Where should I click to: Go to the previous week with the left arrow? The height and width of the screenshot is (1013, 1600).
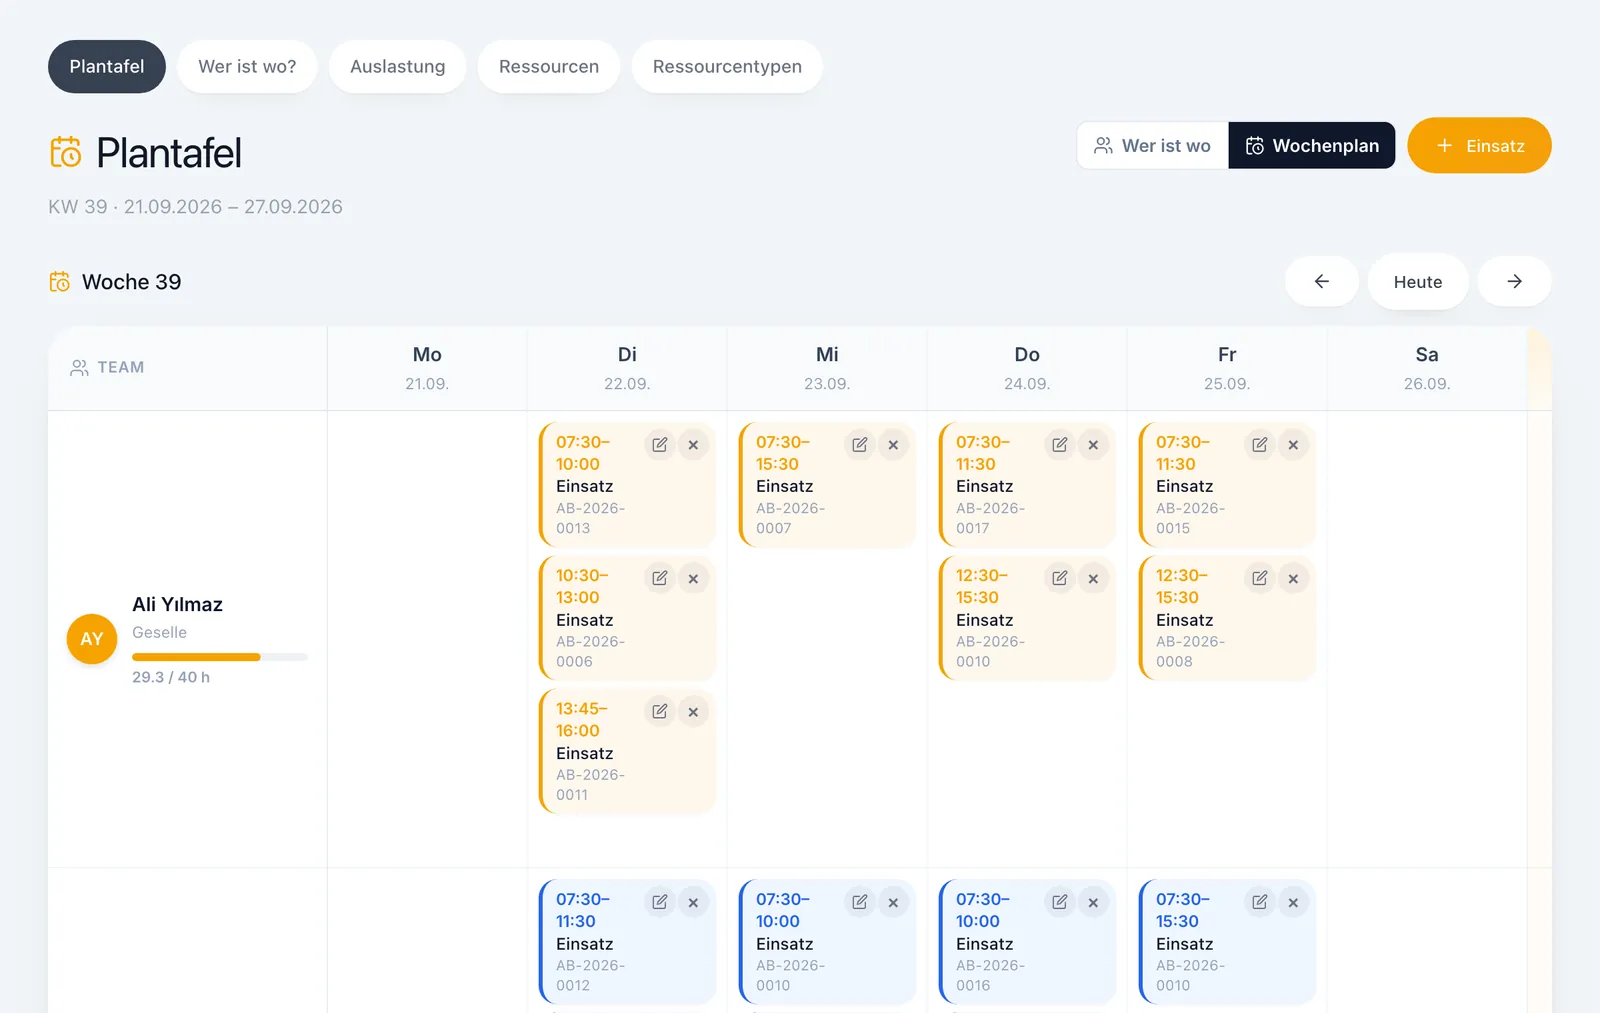(1321, 282)
